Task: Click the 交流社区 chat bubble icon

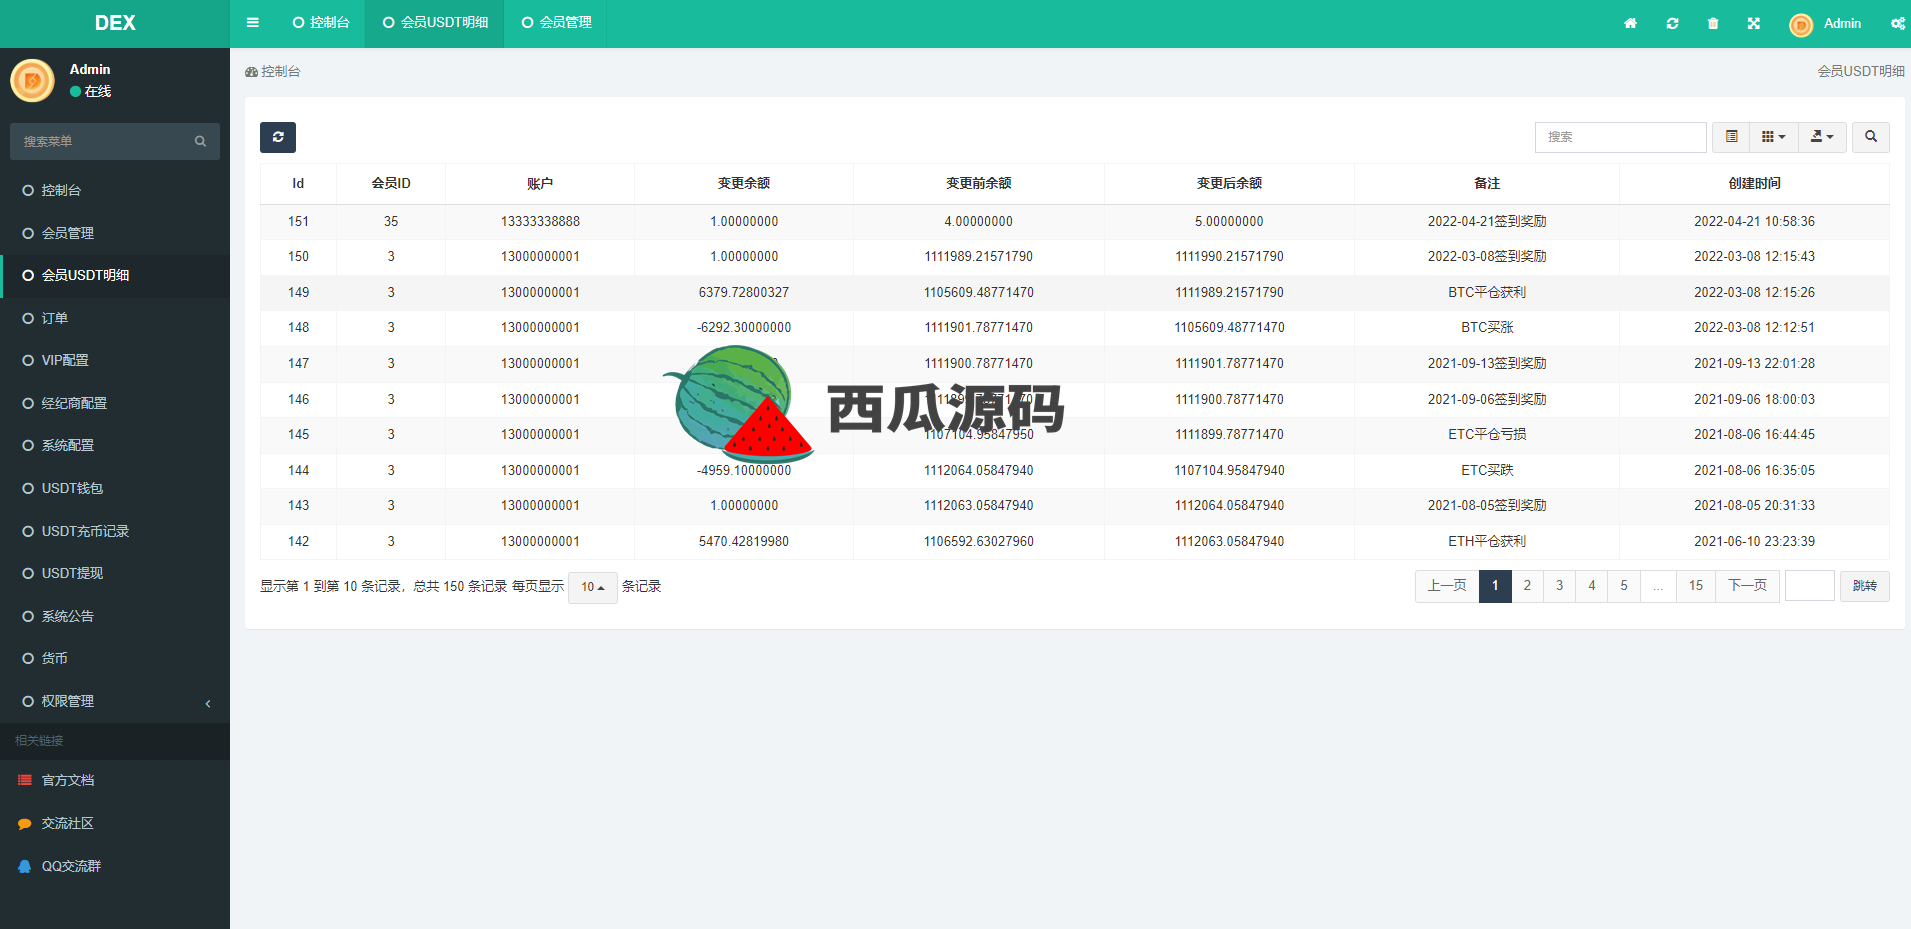Action: (25, 823)
